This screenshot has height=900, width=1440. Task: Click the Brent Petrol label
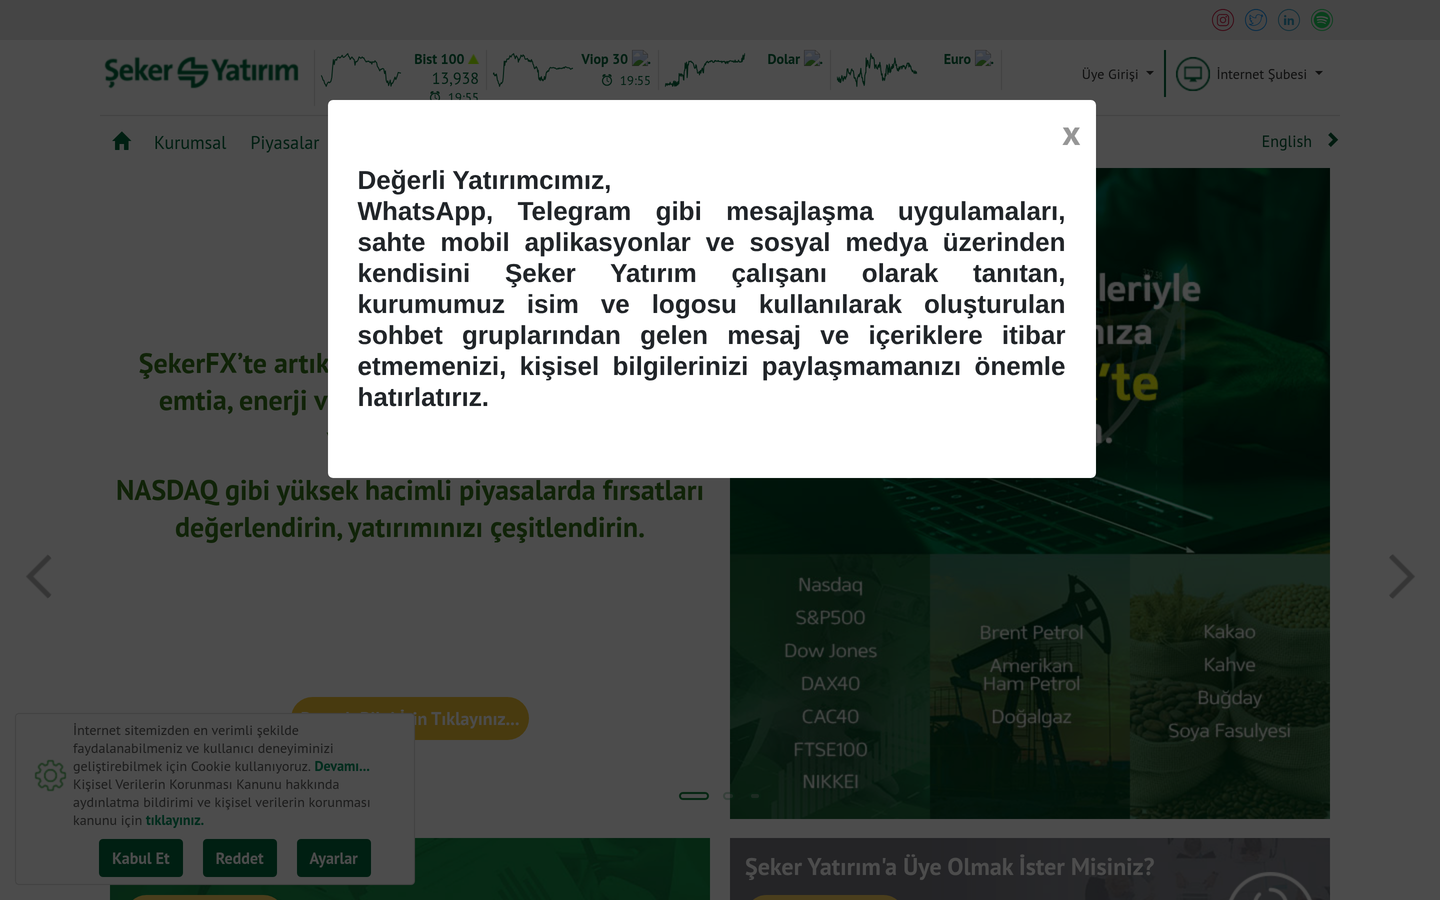[1031, 633]
